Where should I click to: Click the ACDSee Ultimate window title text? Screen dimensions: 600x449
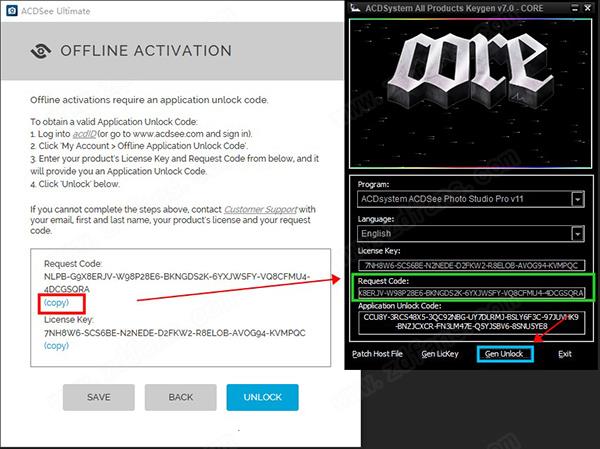(x=55, y=11)
